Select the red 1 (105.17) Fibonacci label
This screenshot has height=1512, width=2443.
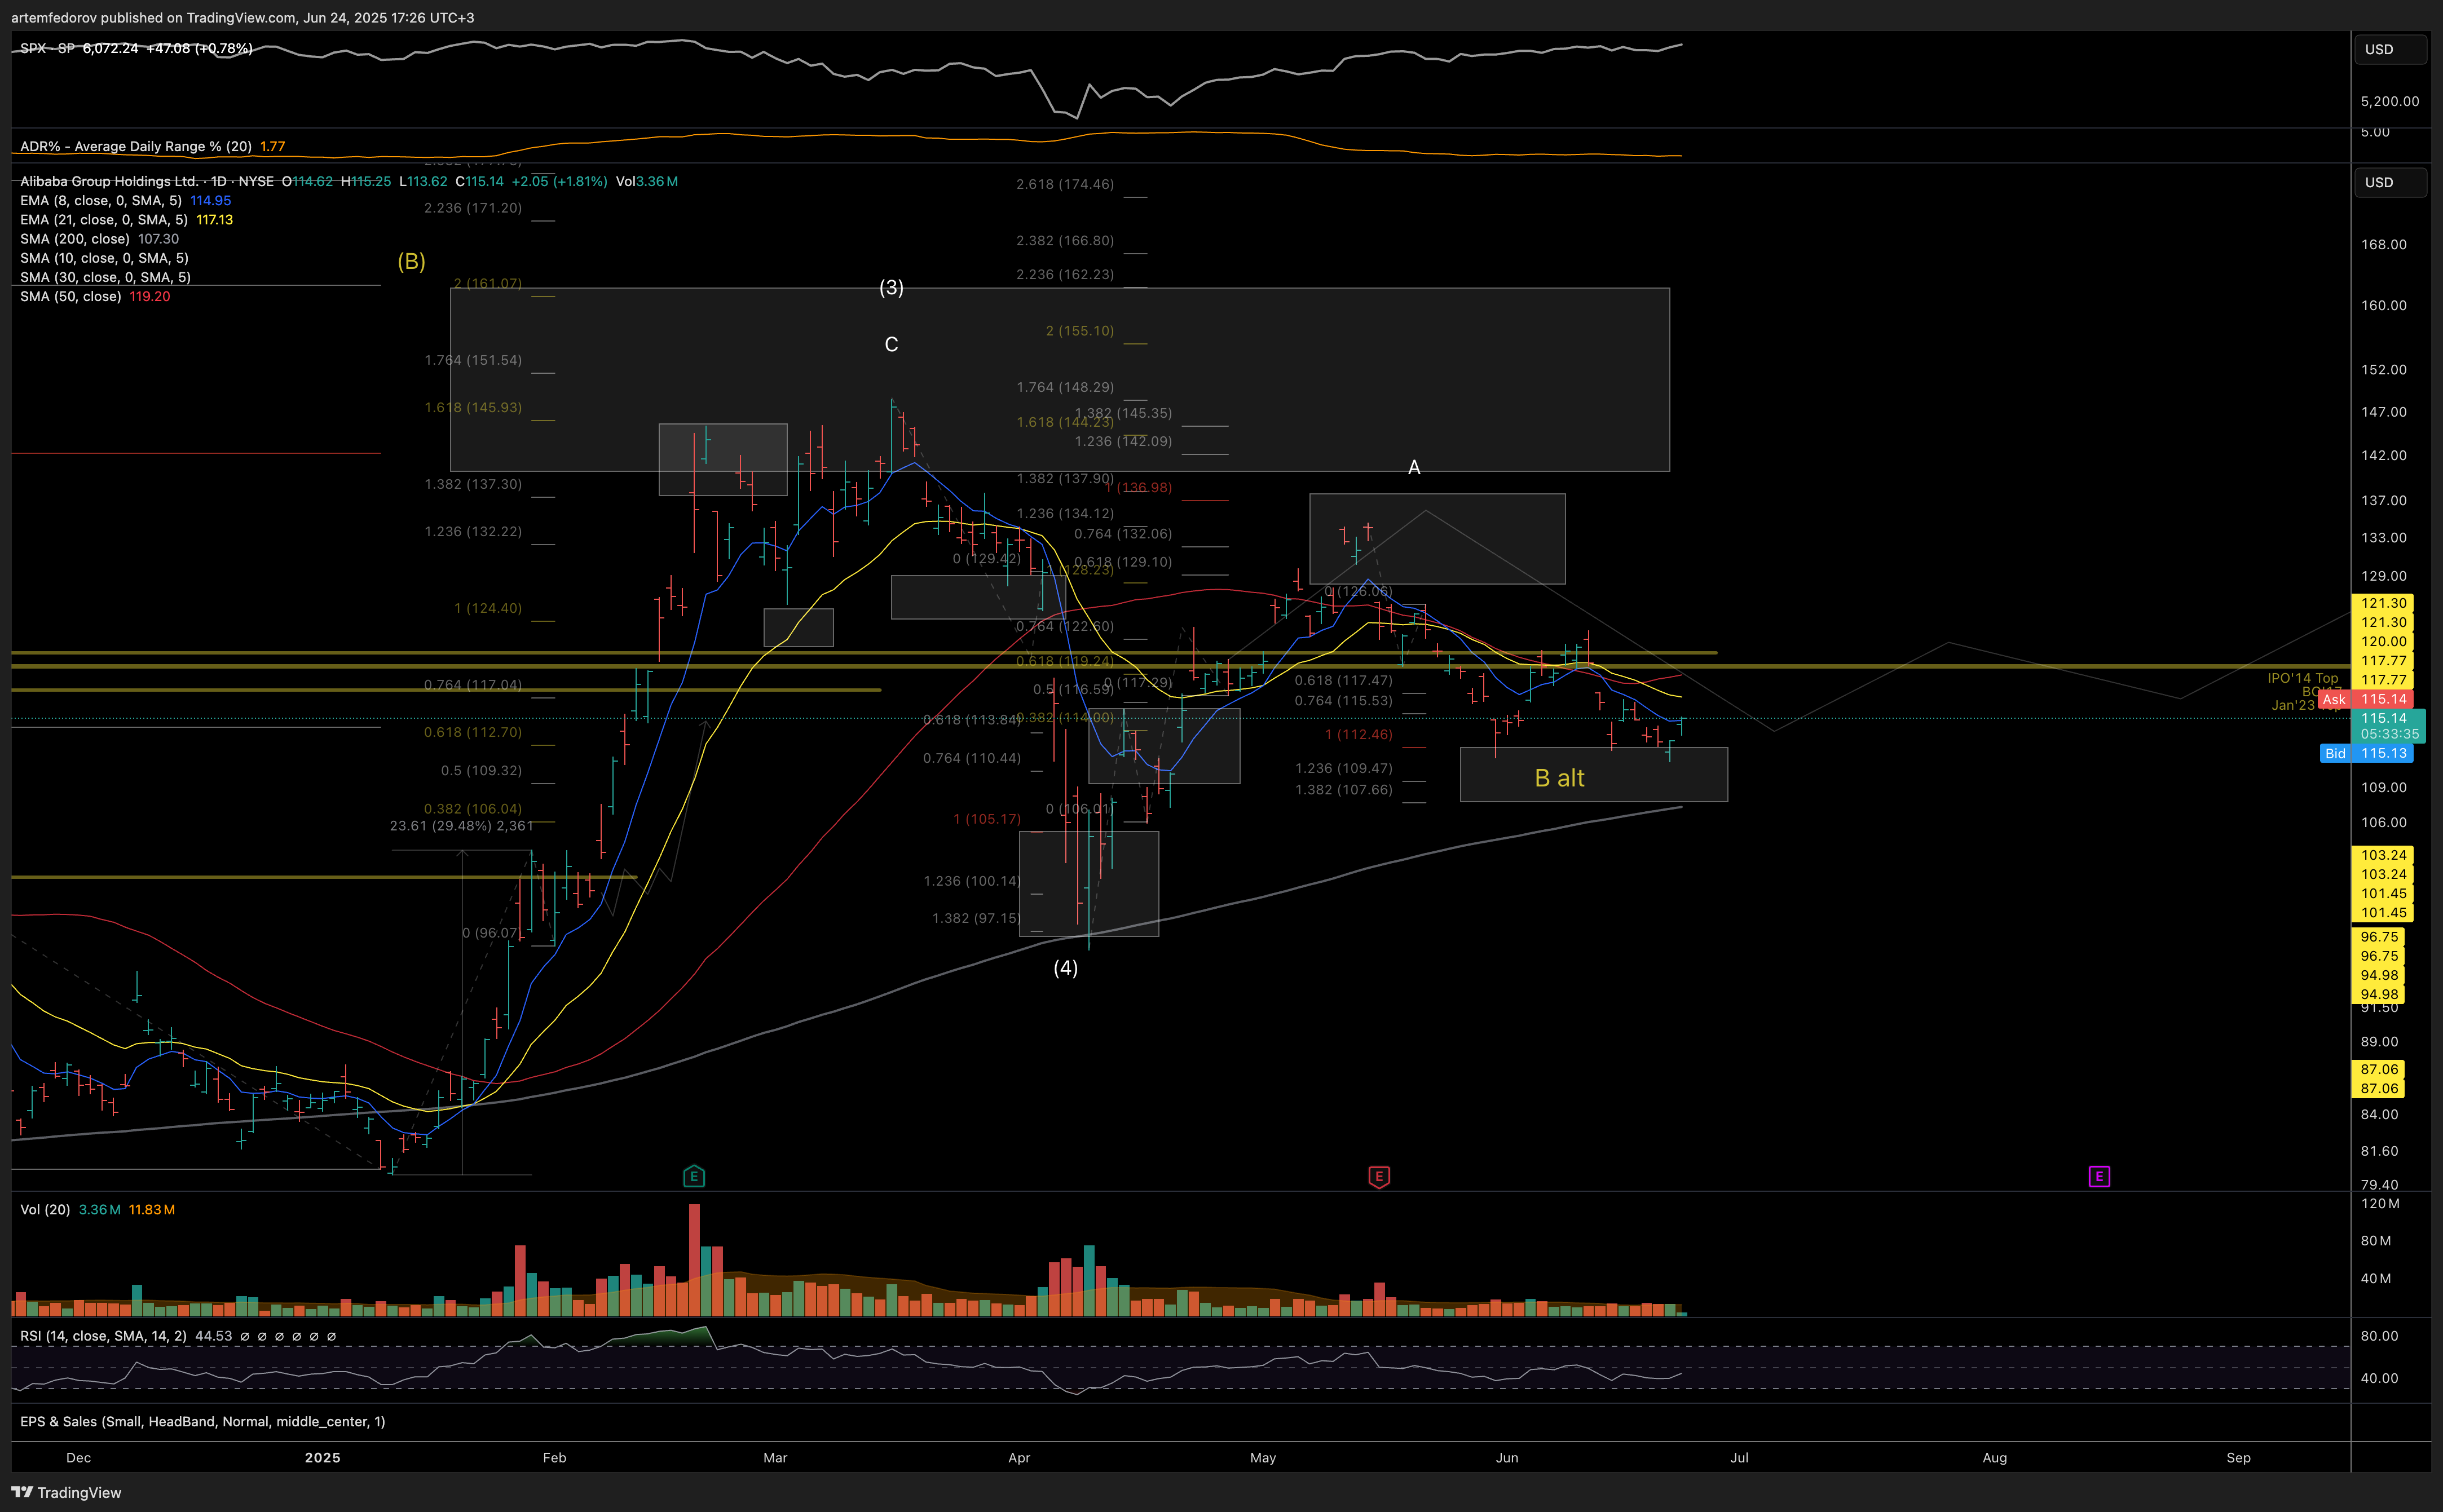click(987, 819)
